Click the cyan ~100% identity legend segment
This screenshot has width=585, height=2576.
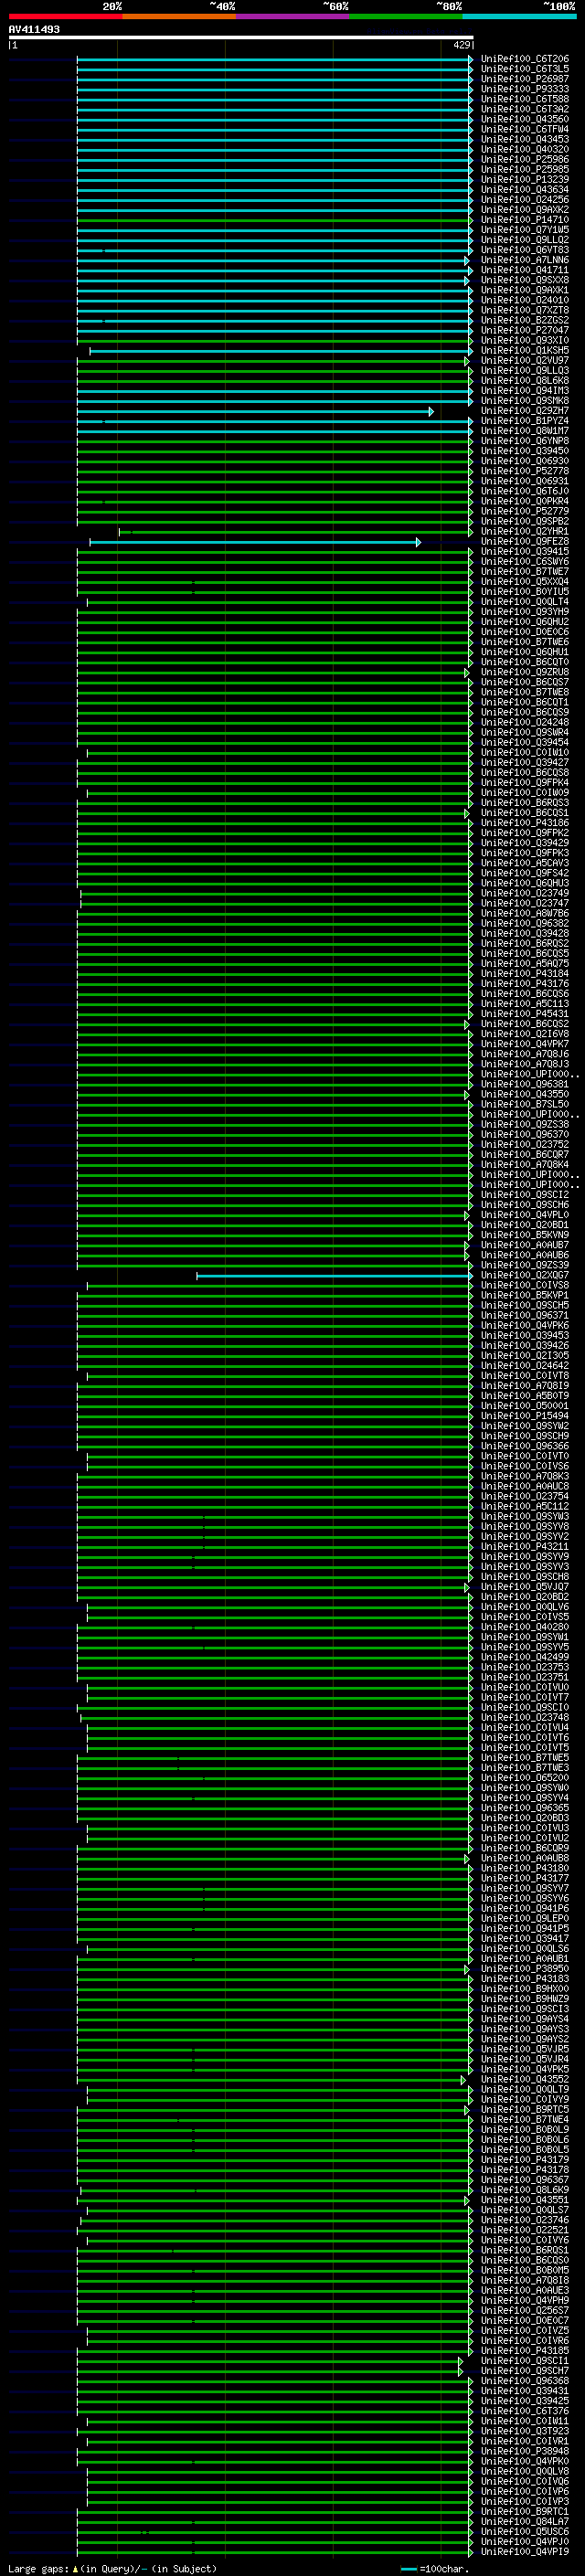tap(519, 16)
